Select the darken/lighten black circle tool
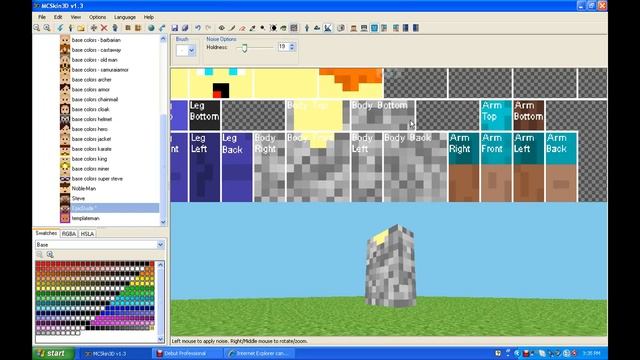The image size is (640, 360). 273,28
